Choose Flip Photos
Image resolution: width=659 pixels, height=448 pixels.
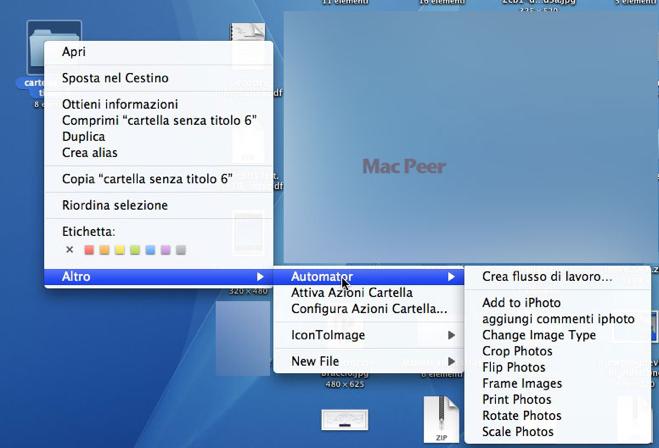click(x=558, y=367)
